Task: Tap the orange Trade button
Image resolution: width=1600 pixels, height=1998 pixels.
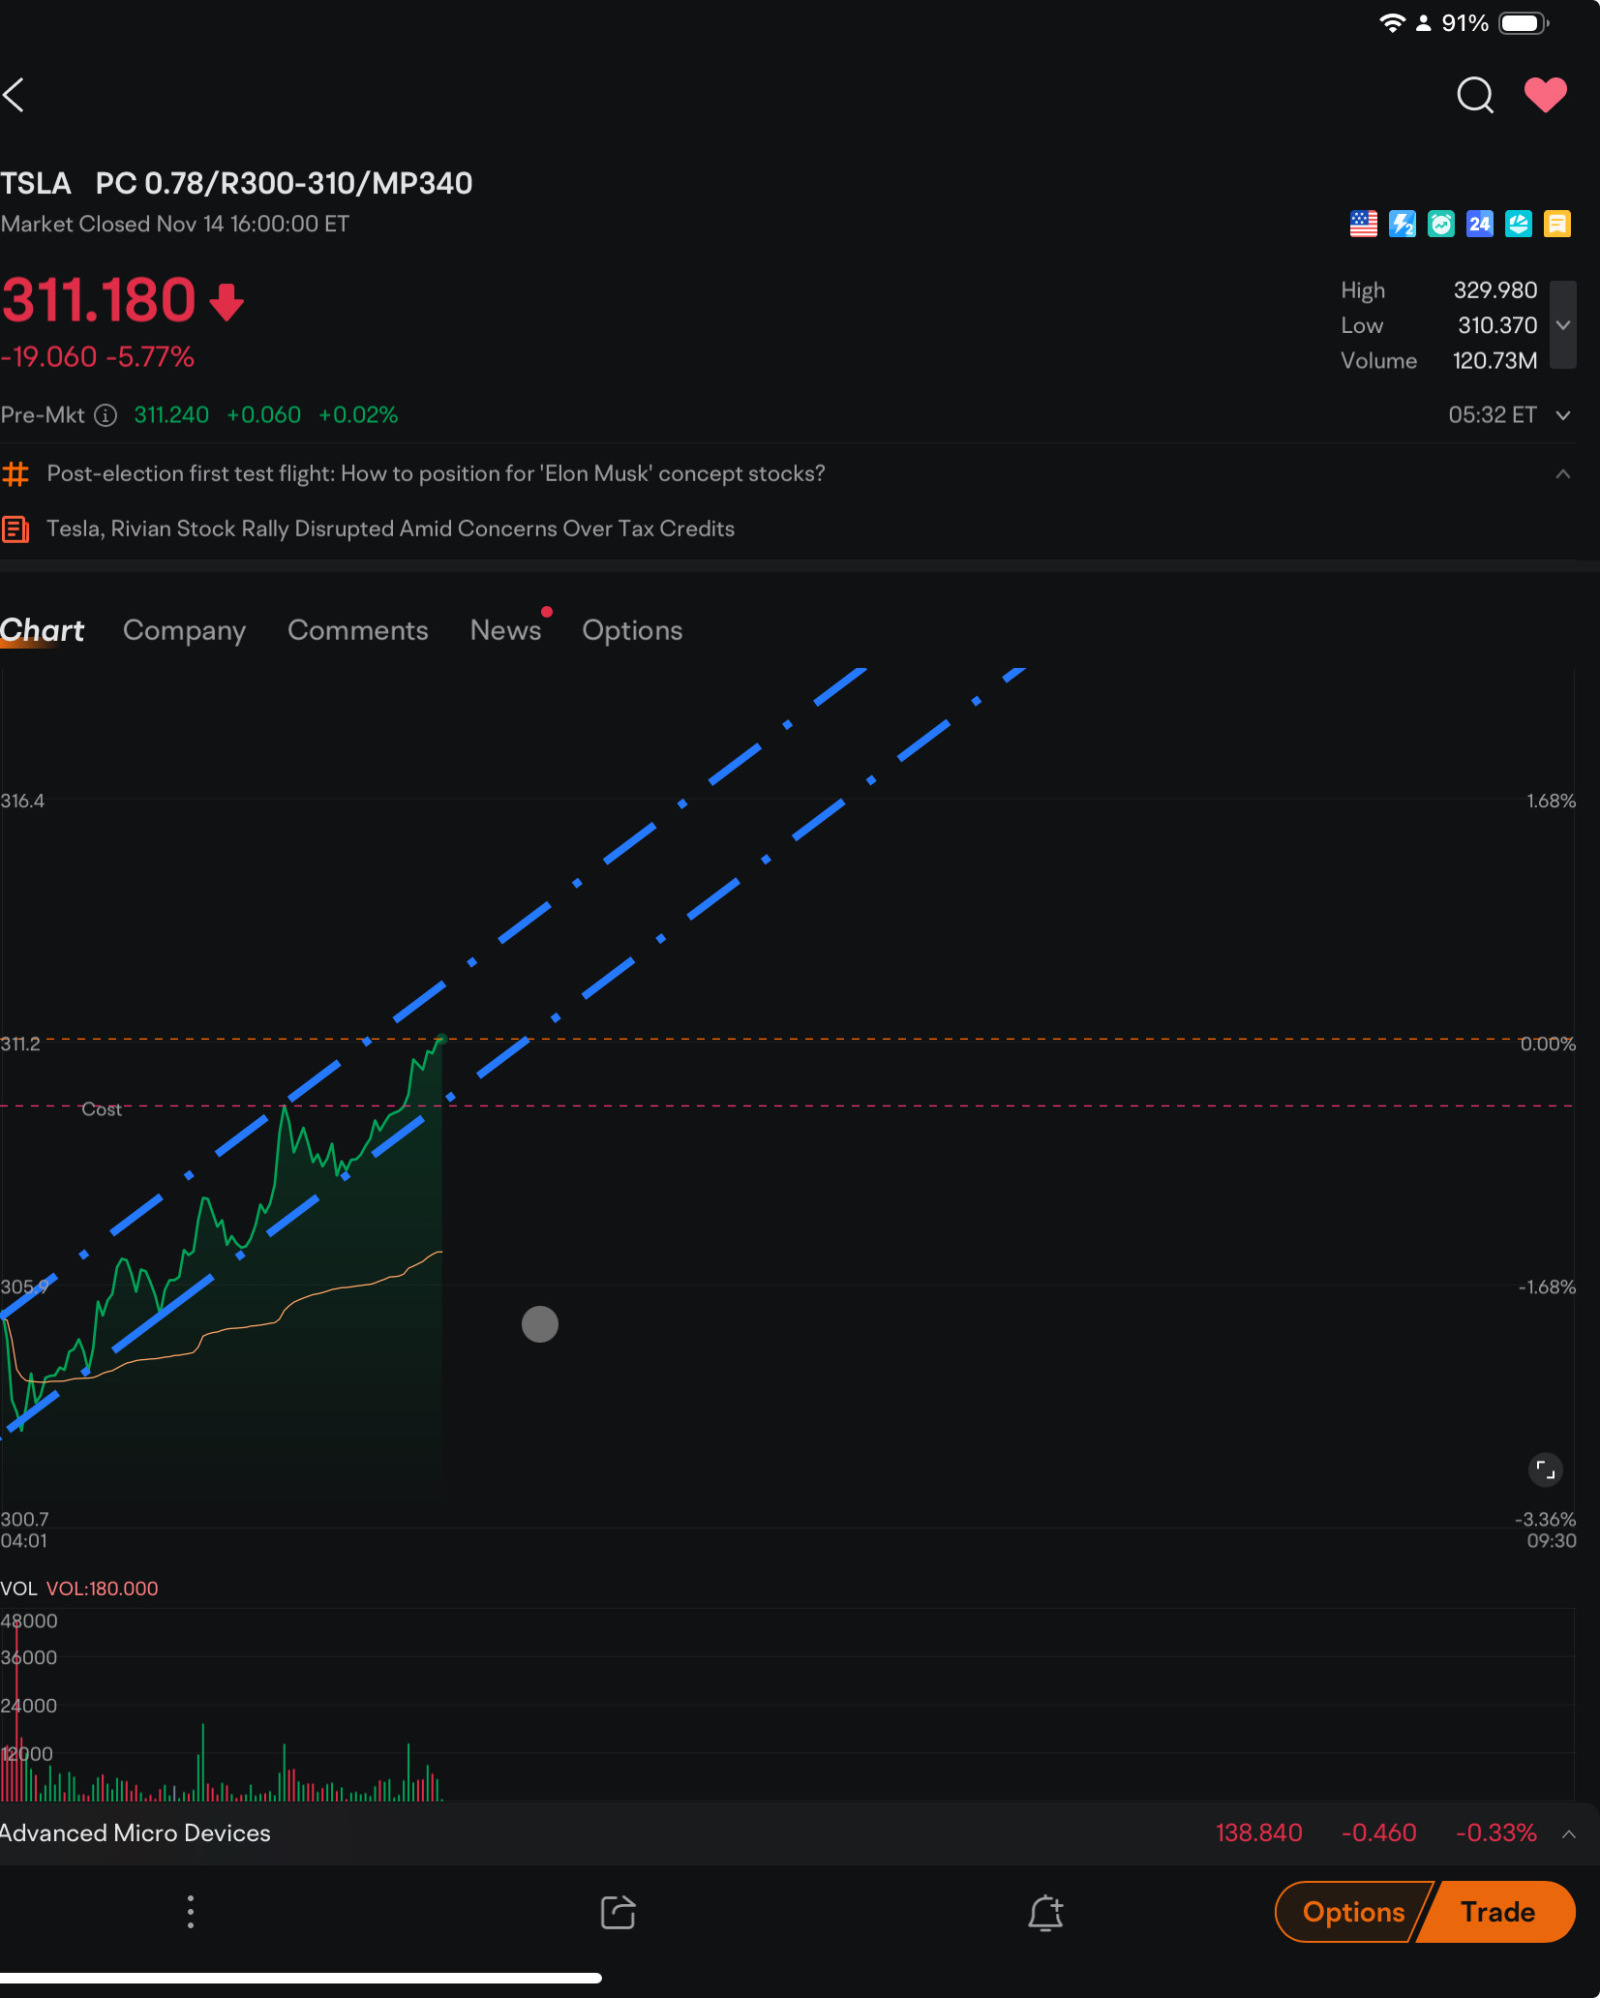Action: (x=1498, y=1912)
